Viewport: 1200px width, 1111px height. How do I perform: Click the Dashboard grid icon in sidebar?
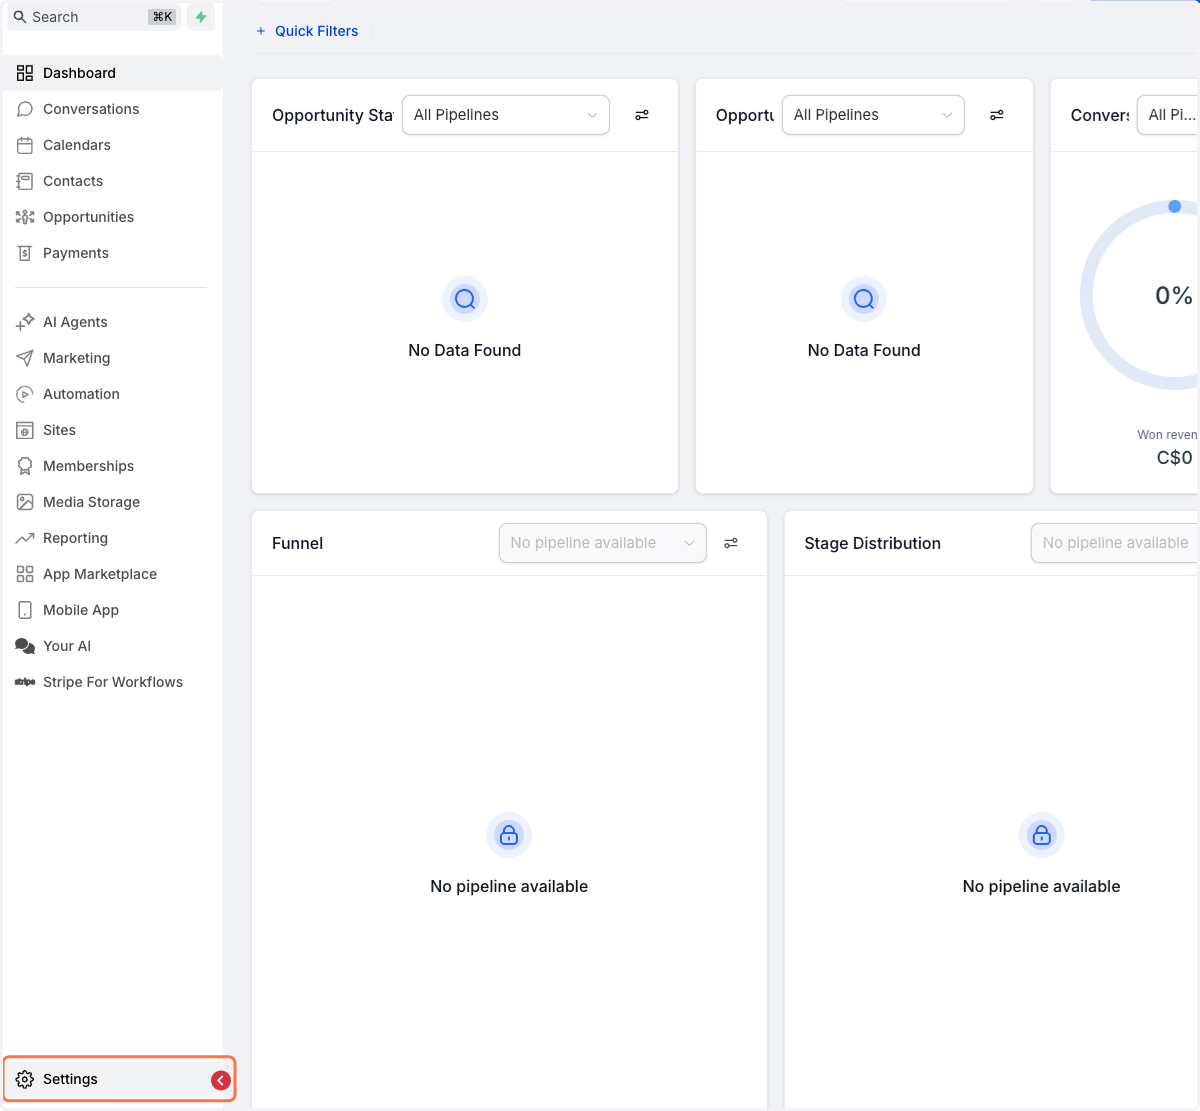25,73
